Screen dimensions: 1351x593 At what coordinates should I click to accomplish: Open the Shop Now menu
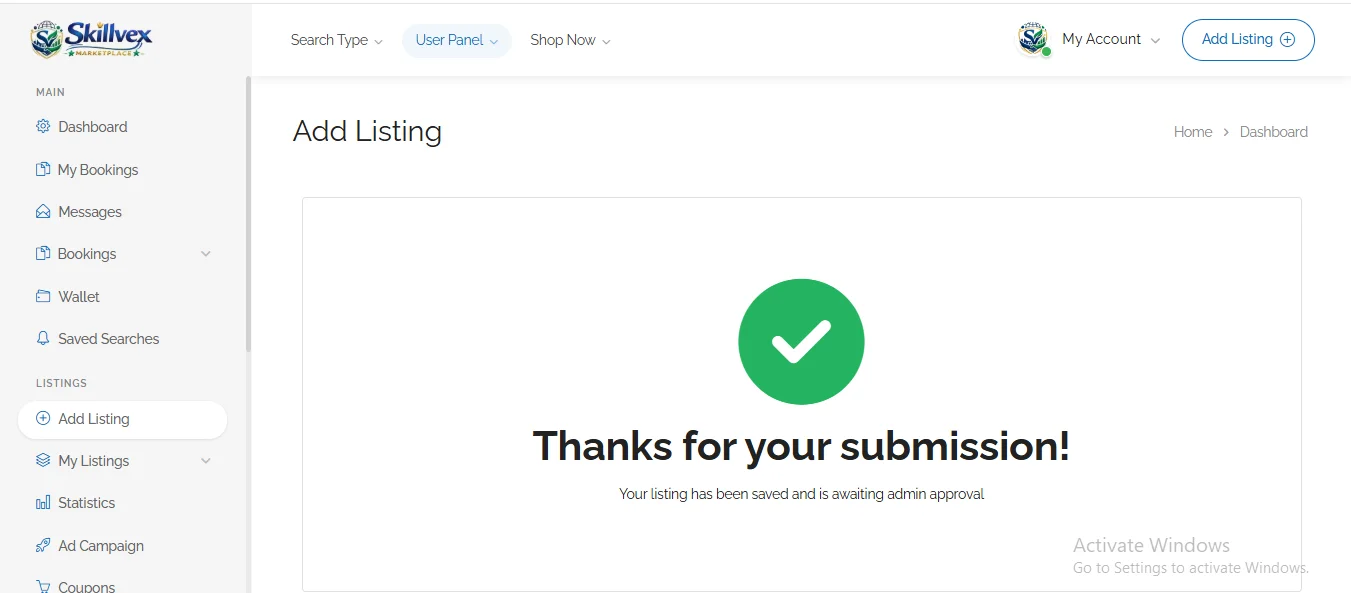570,40
